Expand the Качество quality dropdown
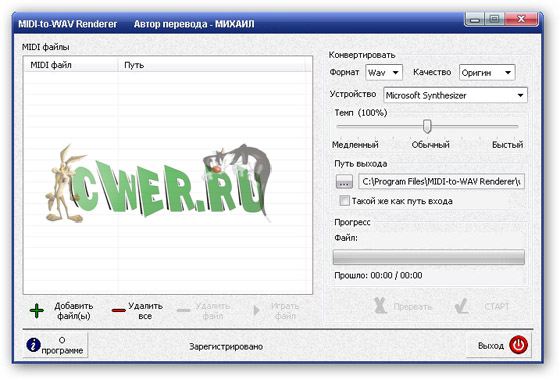The height and width of the screenshot is (380, 560). [487, 72]
